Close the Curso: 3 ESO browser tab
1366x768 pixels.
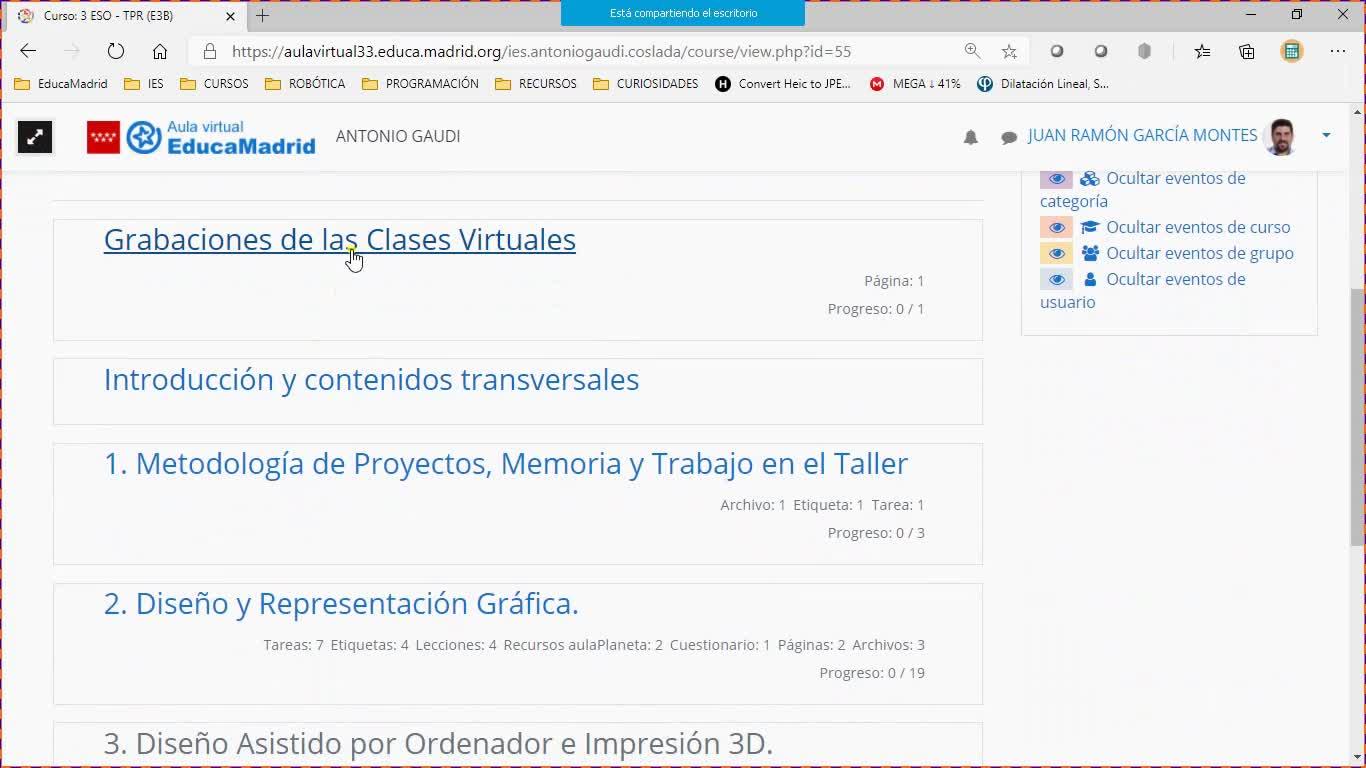231,16
